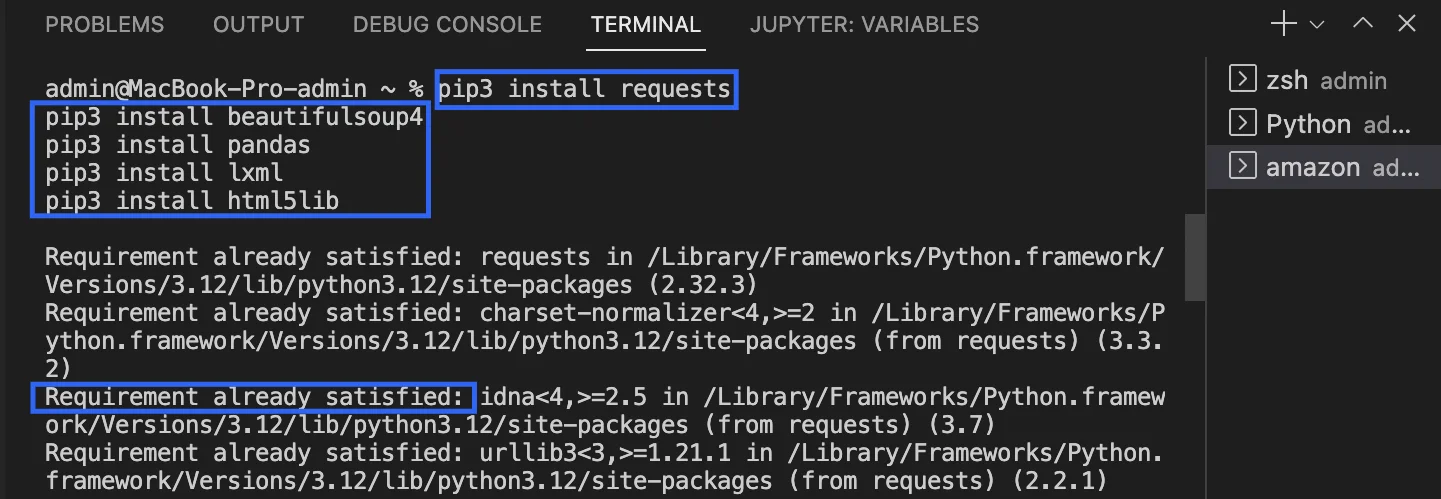Image resolution: width=1441 pixels, height=499 pixels.
Task: Click the Python terminal icon
Action: click(1242, 123)
